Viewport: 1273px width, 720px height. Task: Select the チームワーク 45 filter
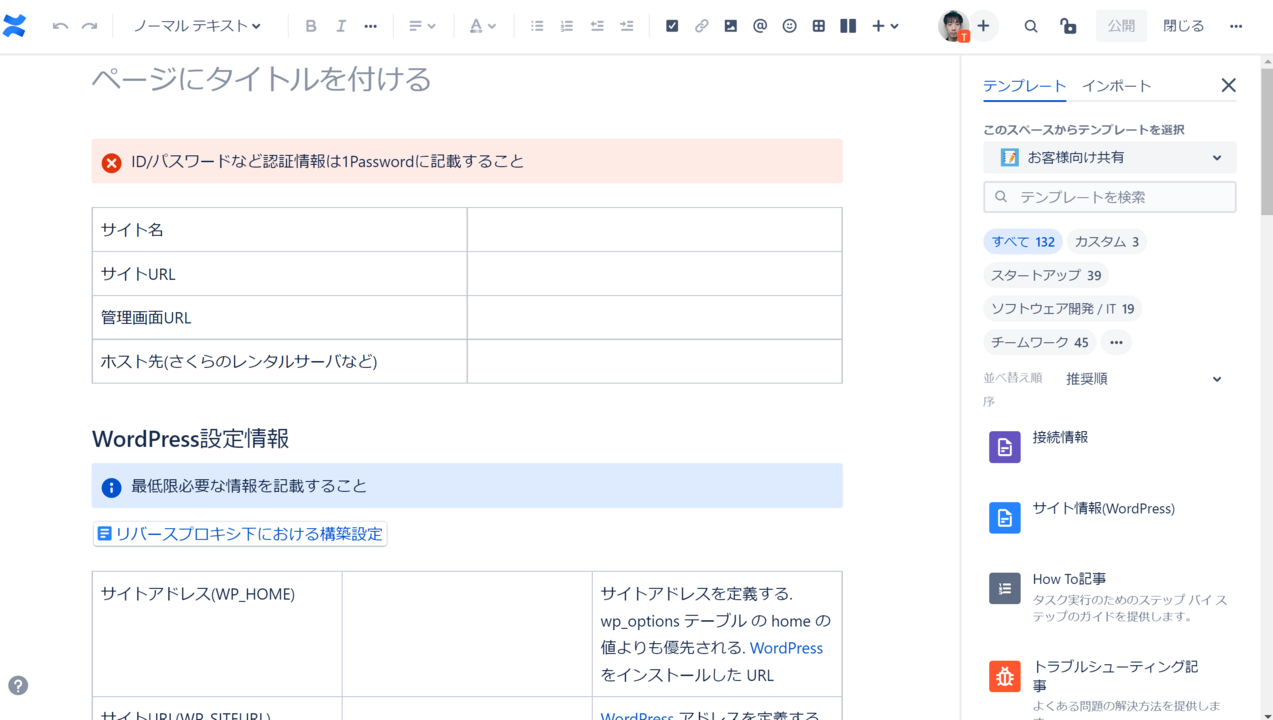[1040, 342]
